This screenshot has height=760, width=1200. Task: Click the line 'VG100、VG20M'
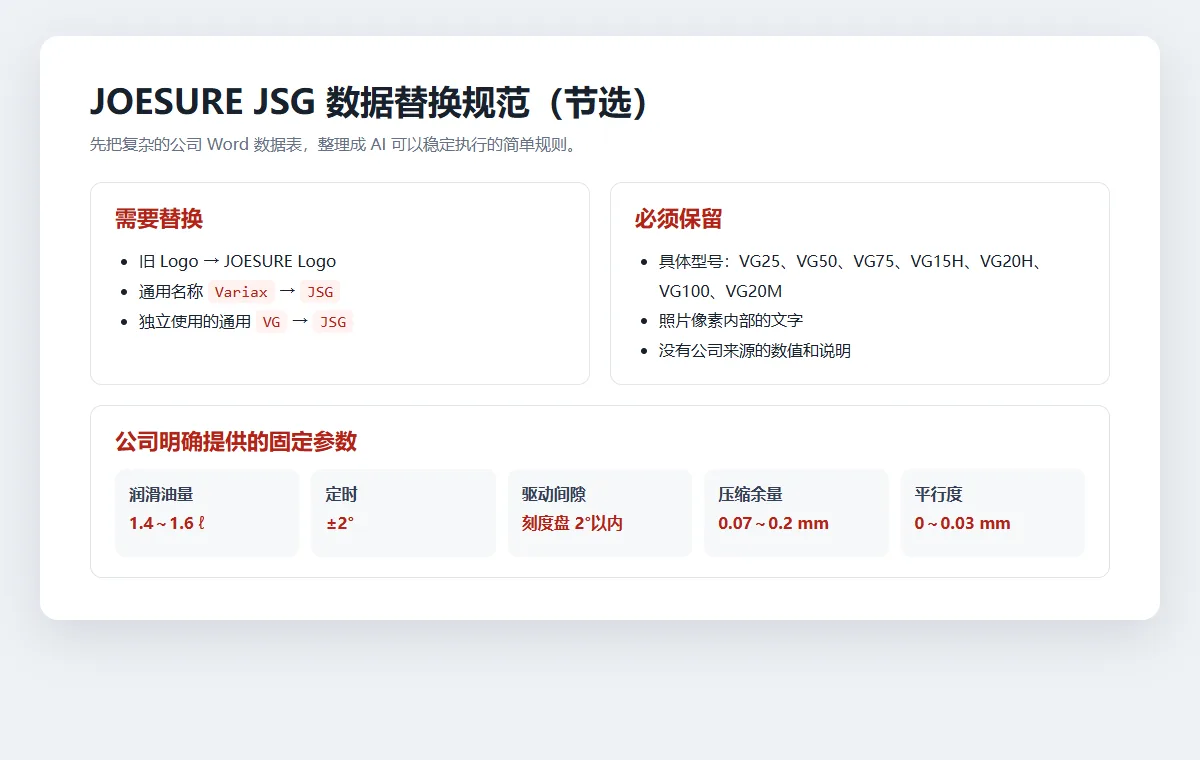[x=720, y=291]
